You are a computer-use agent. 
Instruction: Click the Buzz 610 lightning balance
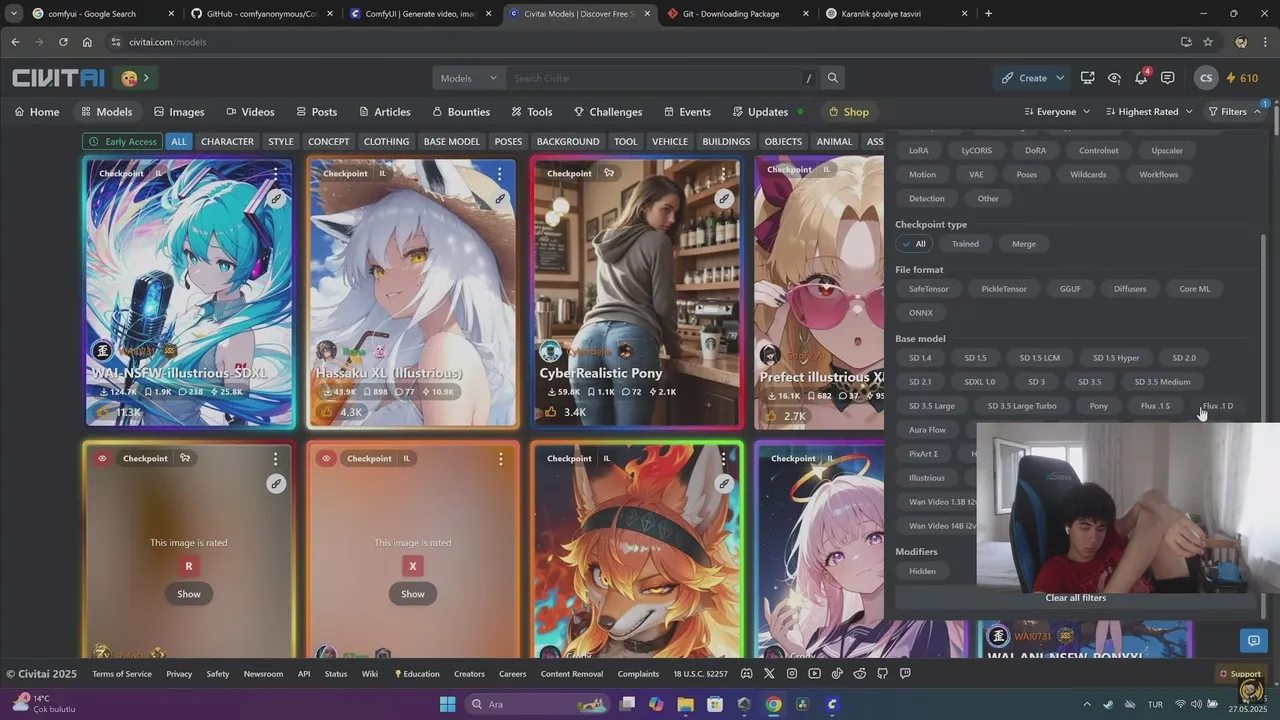pos(1241,78)
